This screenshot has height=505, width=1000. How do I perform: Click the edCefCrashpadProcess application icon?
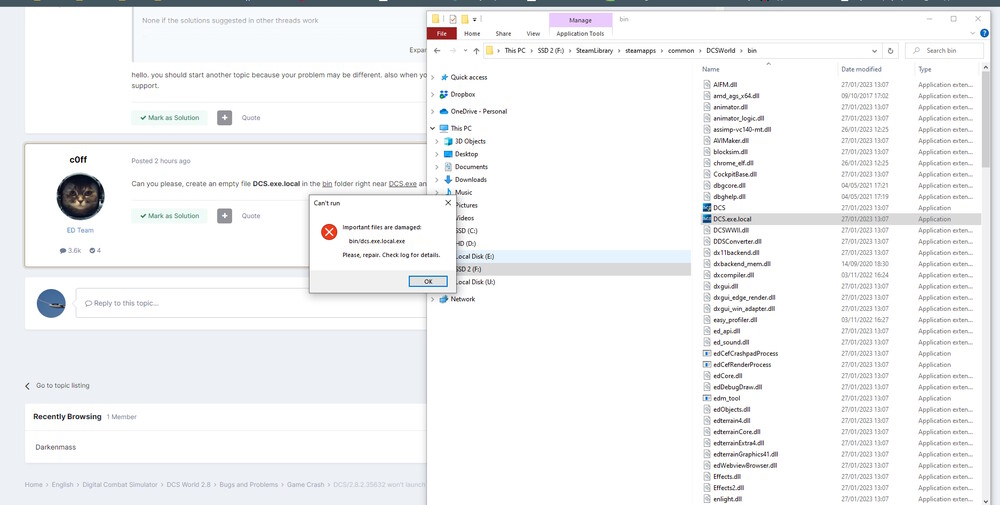pos(707,353)
